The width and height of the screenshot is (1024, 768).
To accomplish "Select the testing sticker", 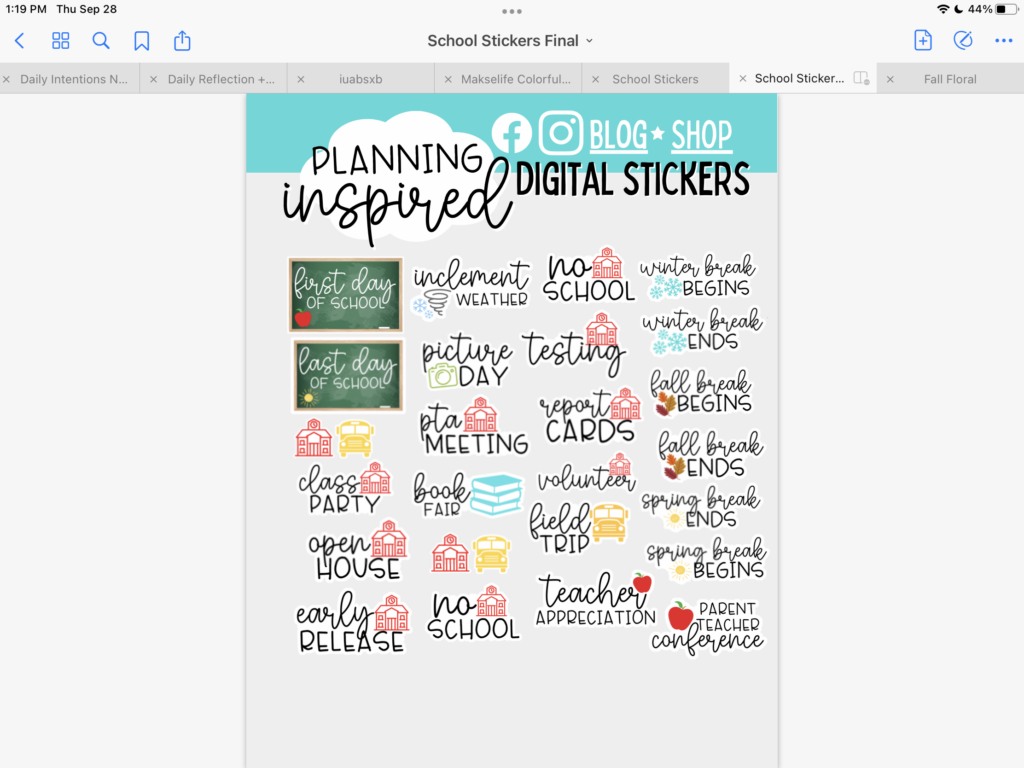I will [x=574, y=346].
